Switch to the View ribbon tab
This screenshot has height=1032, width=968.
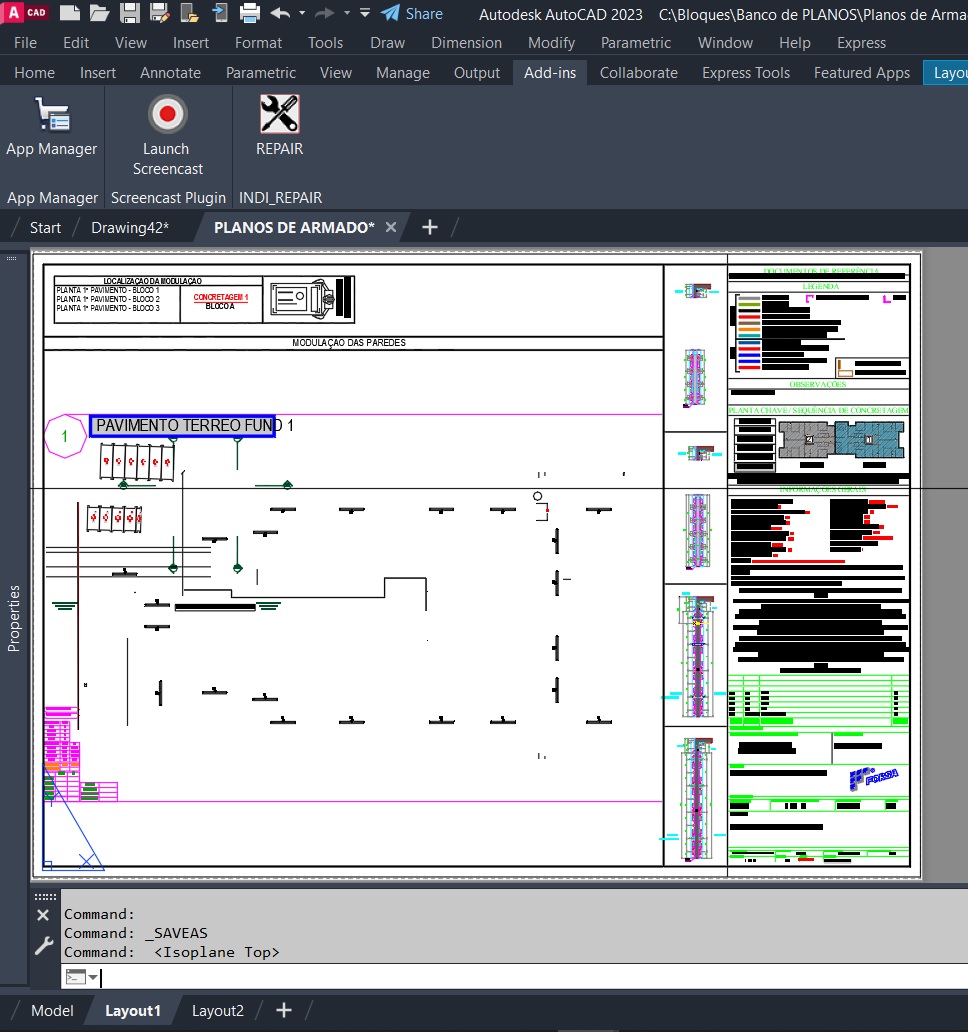click(336, 72)
